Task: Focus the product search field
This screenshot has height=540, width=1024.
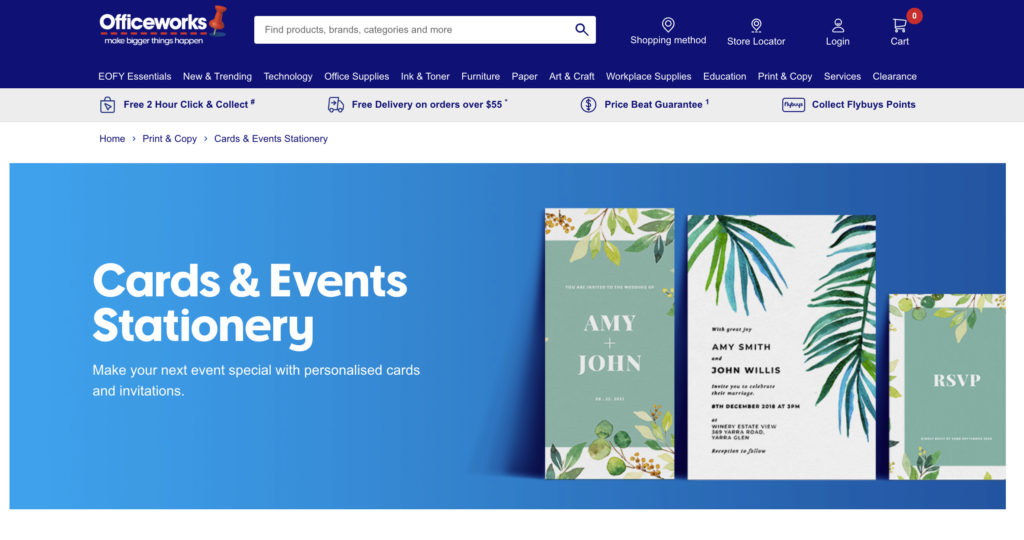Action: (424, 29)
